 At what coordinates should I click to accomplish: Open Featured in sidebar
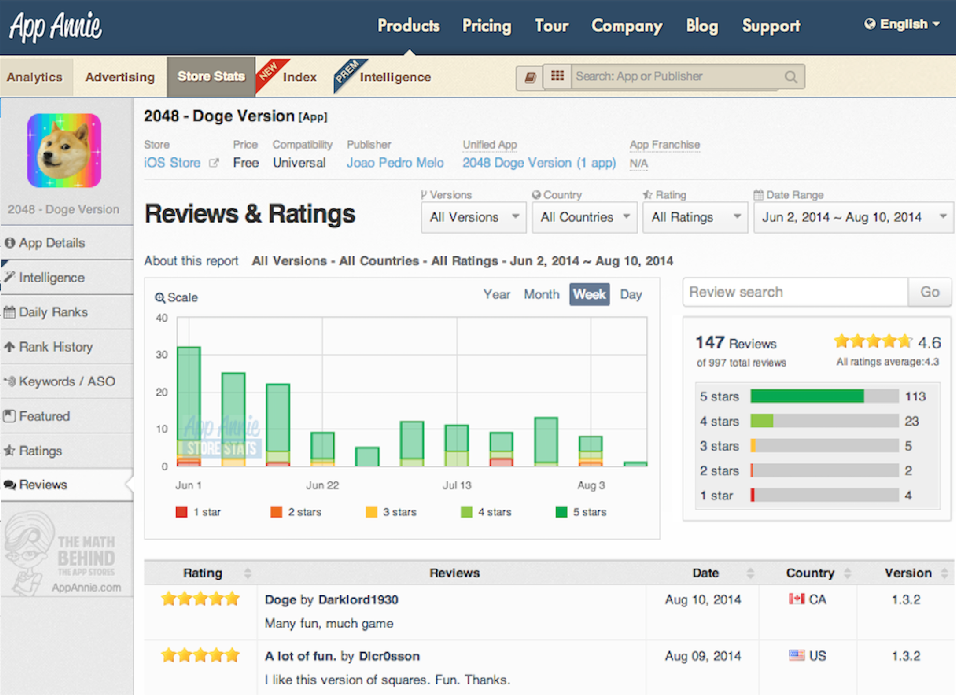pos(66,416)
